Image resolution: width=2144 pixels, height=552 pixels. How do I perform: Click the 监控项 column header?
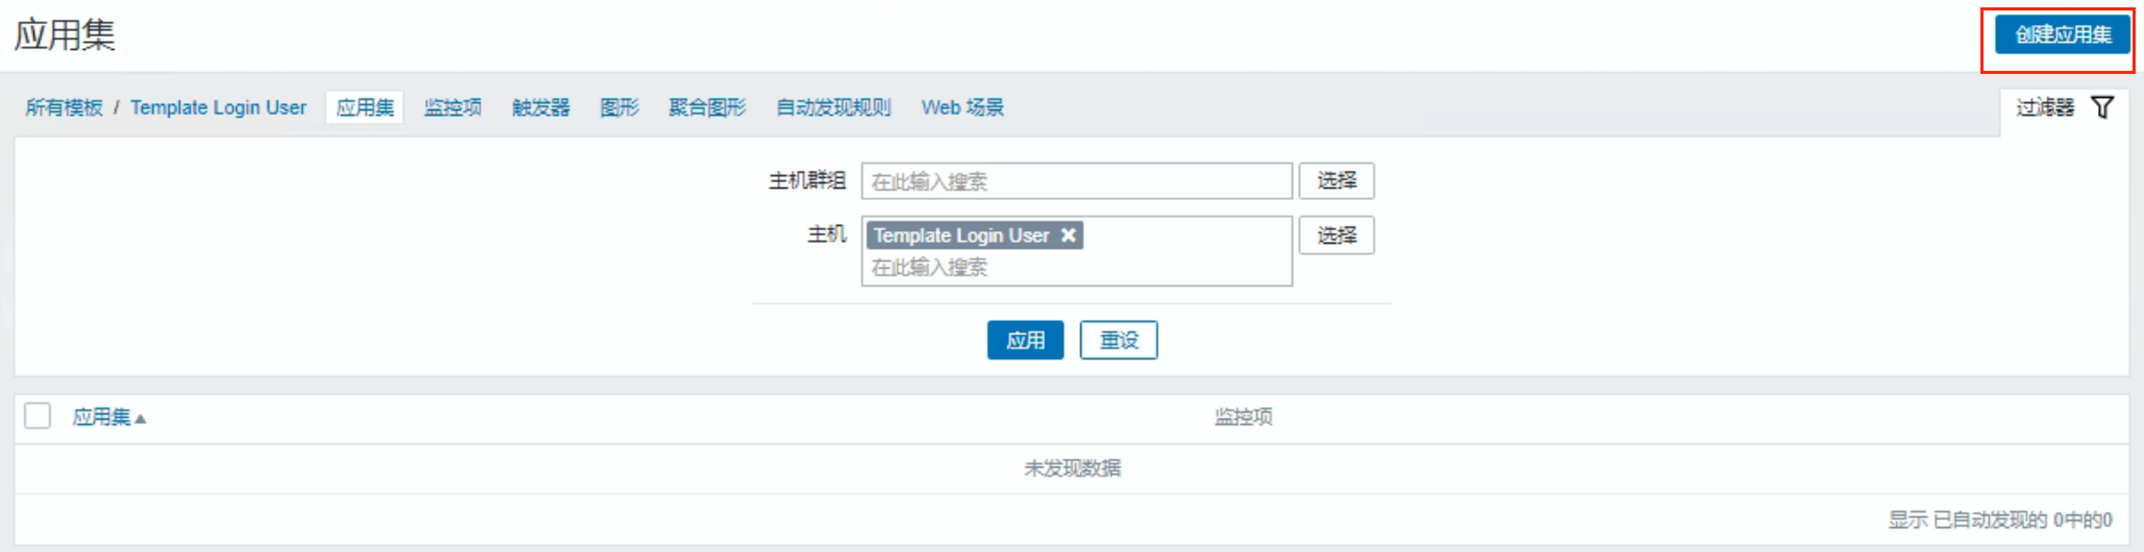pos(1243,417)
